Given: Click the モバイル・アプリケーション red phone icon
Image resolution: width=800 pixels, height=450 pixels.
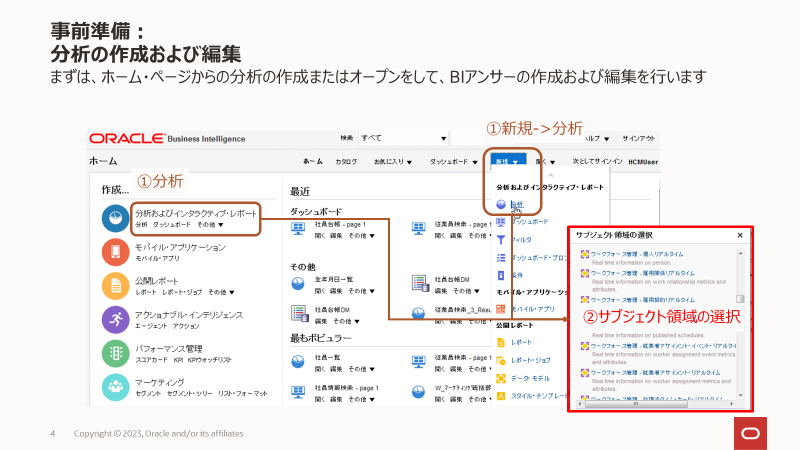Looking at the screenshot, I should click(115, 252).
